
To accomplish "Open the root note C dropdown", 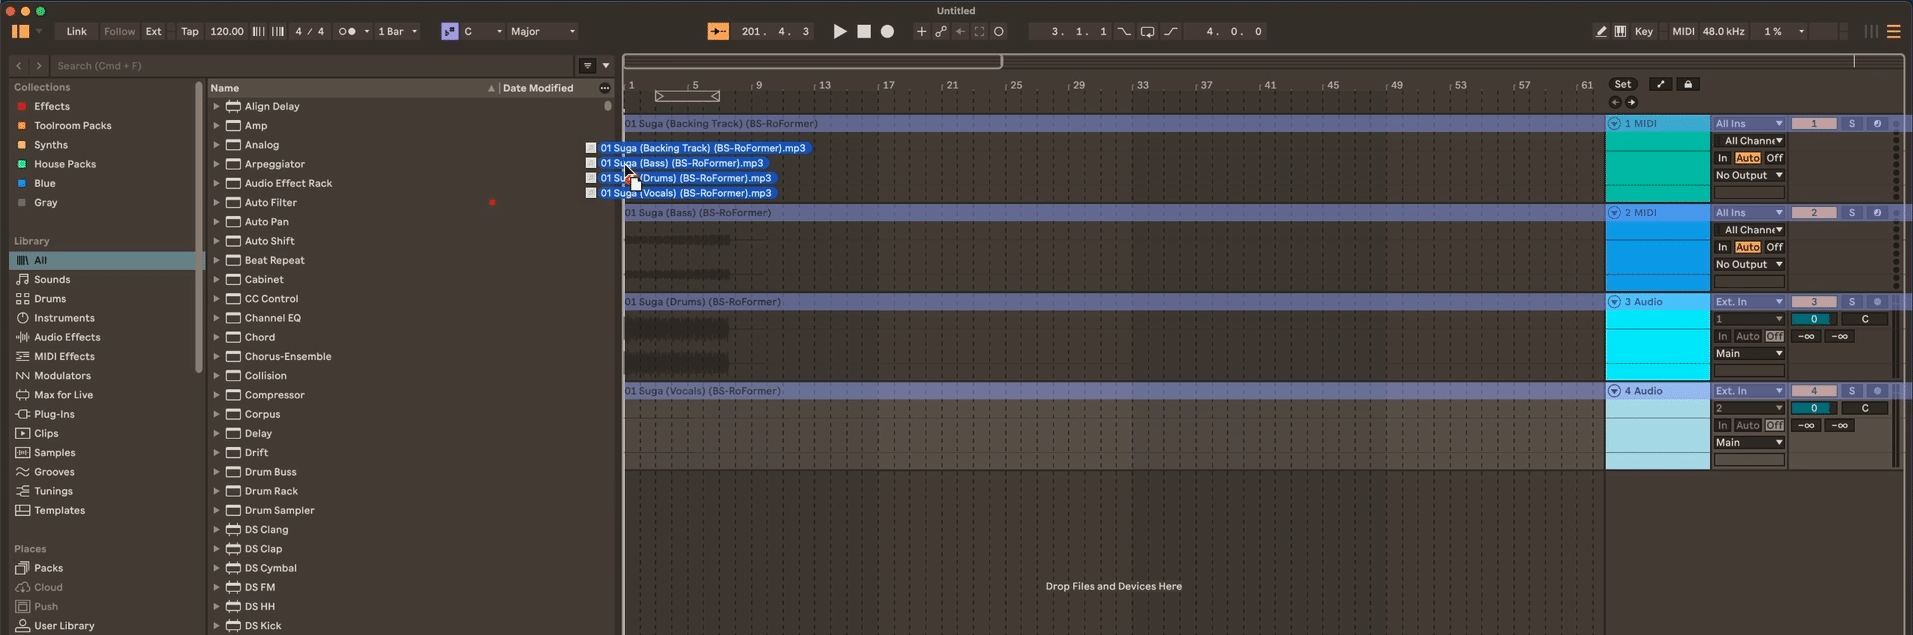I will tap(482, 32).
